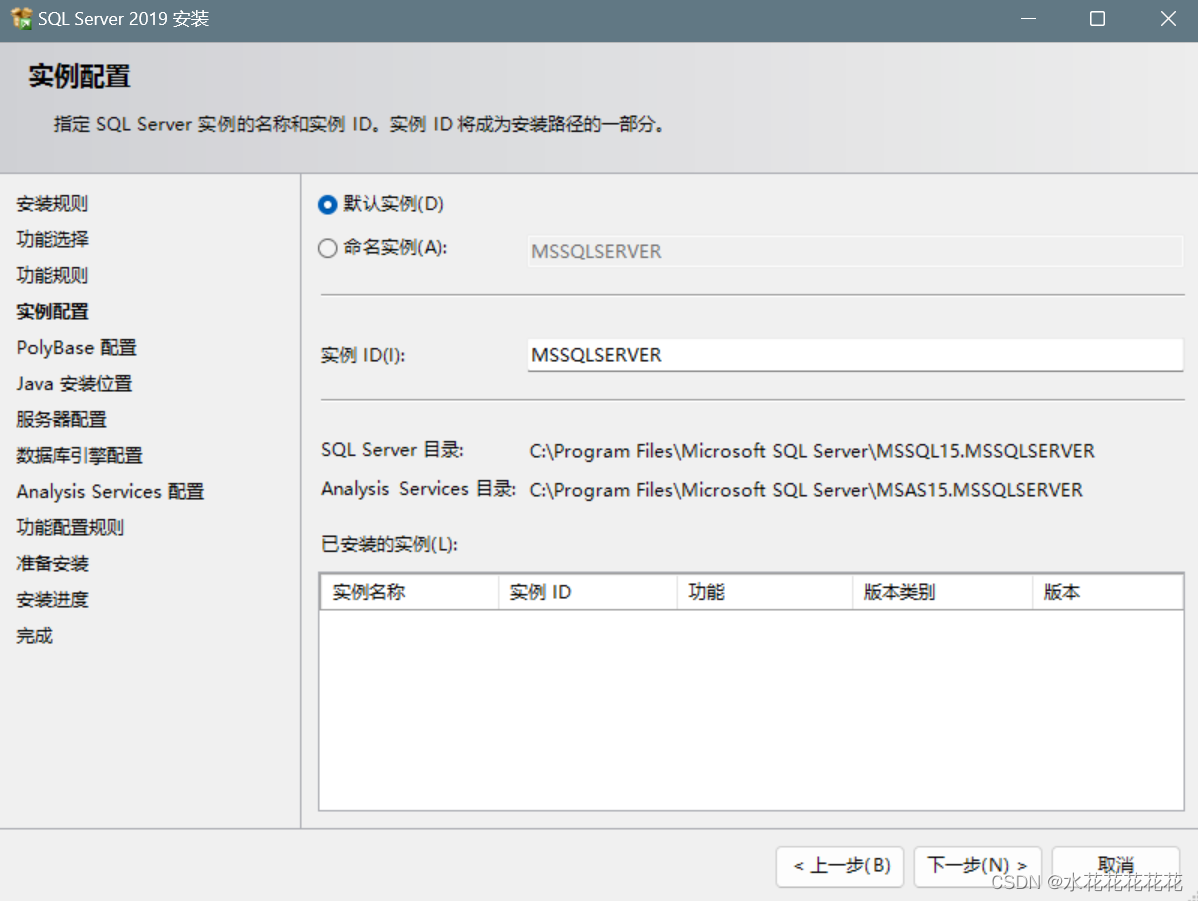Image resolution: width=1198 pixels, height=901 pixels.
Task: Sort by 版本 column header
Action: tap(1107, 592)
